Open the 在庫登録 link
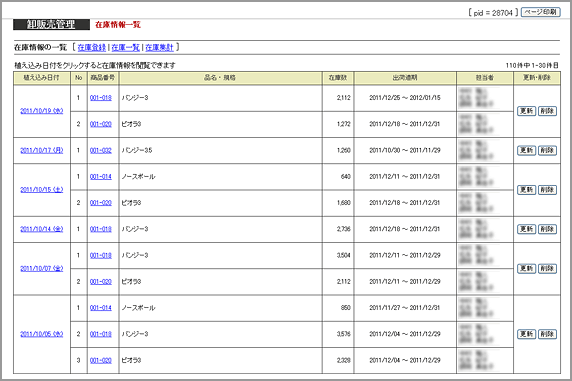This screenshot has width=572, height=381. pos(92,47)
